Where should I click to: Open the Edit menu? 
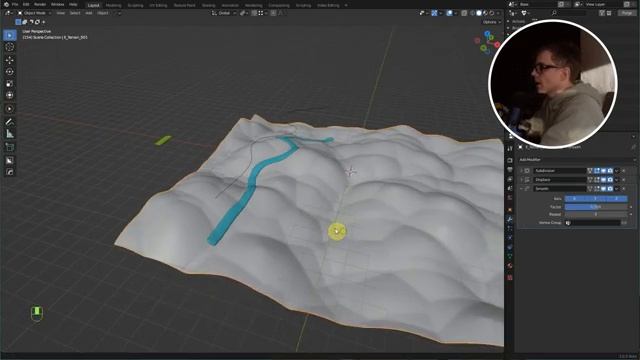click(x=26, y=4)
